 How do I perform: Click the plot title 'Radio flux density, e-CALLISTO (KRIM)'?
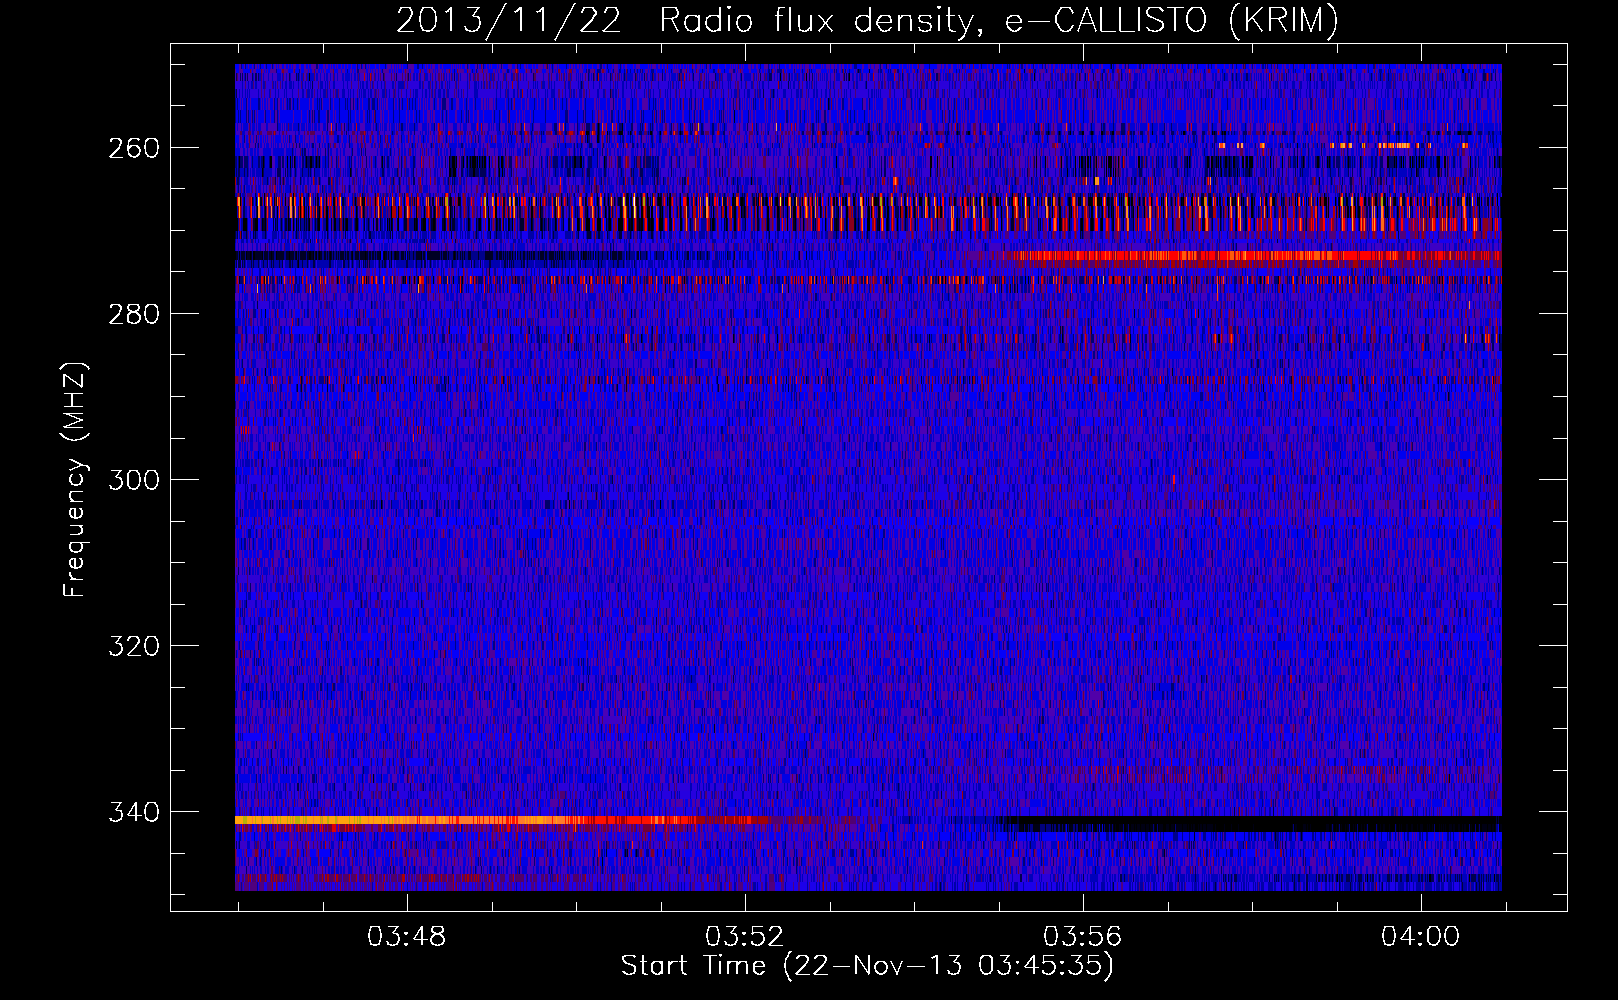[x=998, y=20]
